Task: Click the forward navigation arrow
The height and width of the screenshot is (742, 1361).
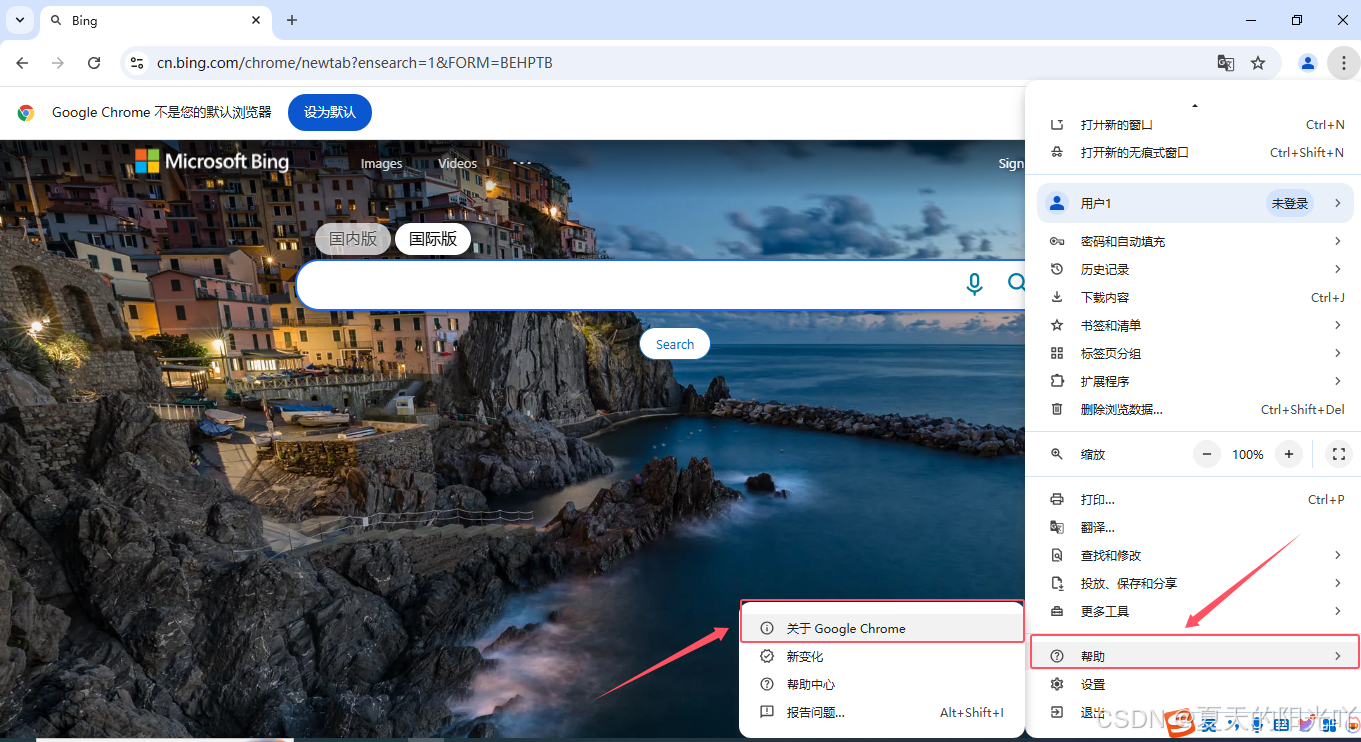Action: coord(58,63)
